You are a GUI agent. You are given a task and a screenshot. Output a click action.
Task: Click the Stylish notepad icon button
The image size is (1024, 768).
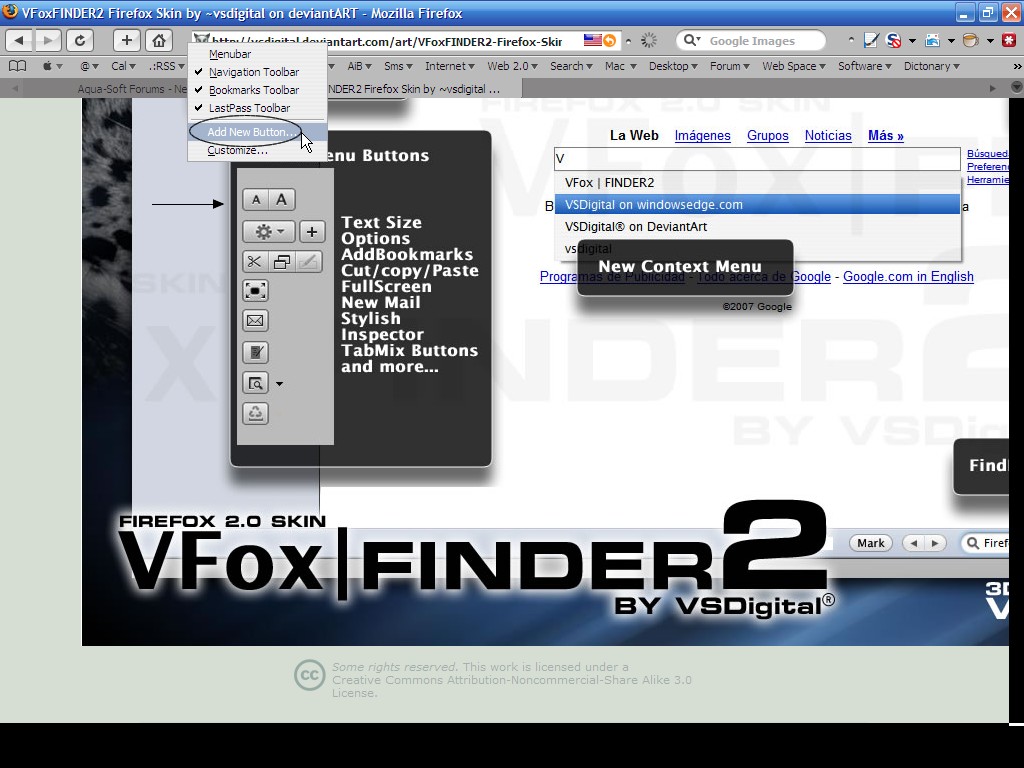pos(255,353)
